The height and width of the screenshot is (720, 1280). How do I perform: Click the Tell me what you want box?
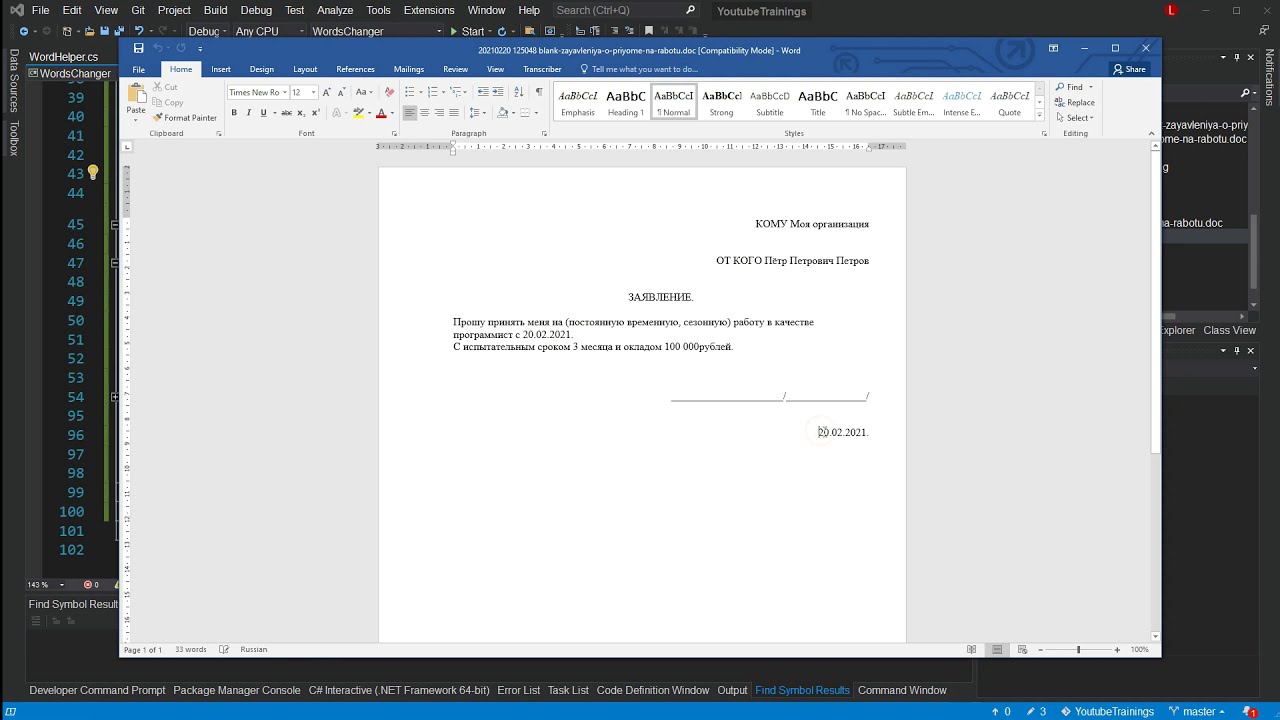(x=638, y=69)
